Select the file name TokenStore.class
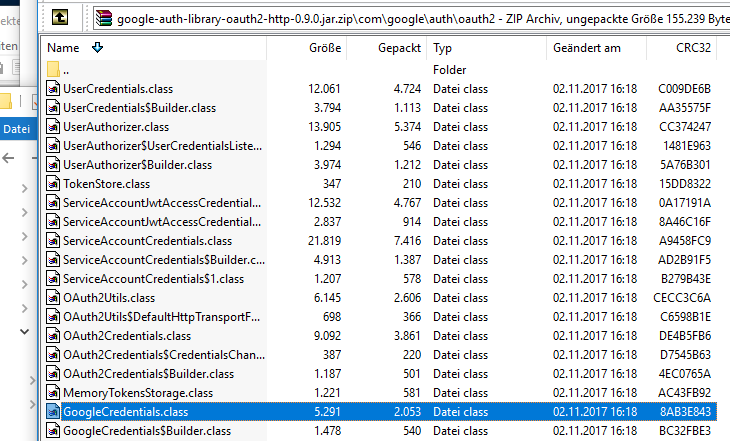Screen dimensions: 730x441 [107, 184]
